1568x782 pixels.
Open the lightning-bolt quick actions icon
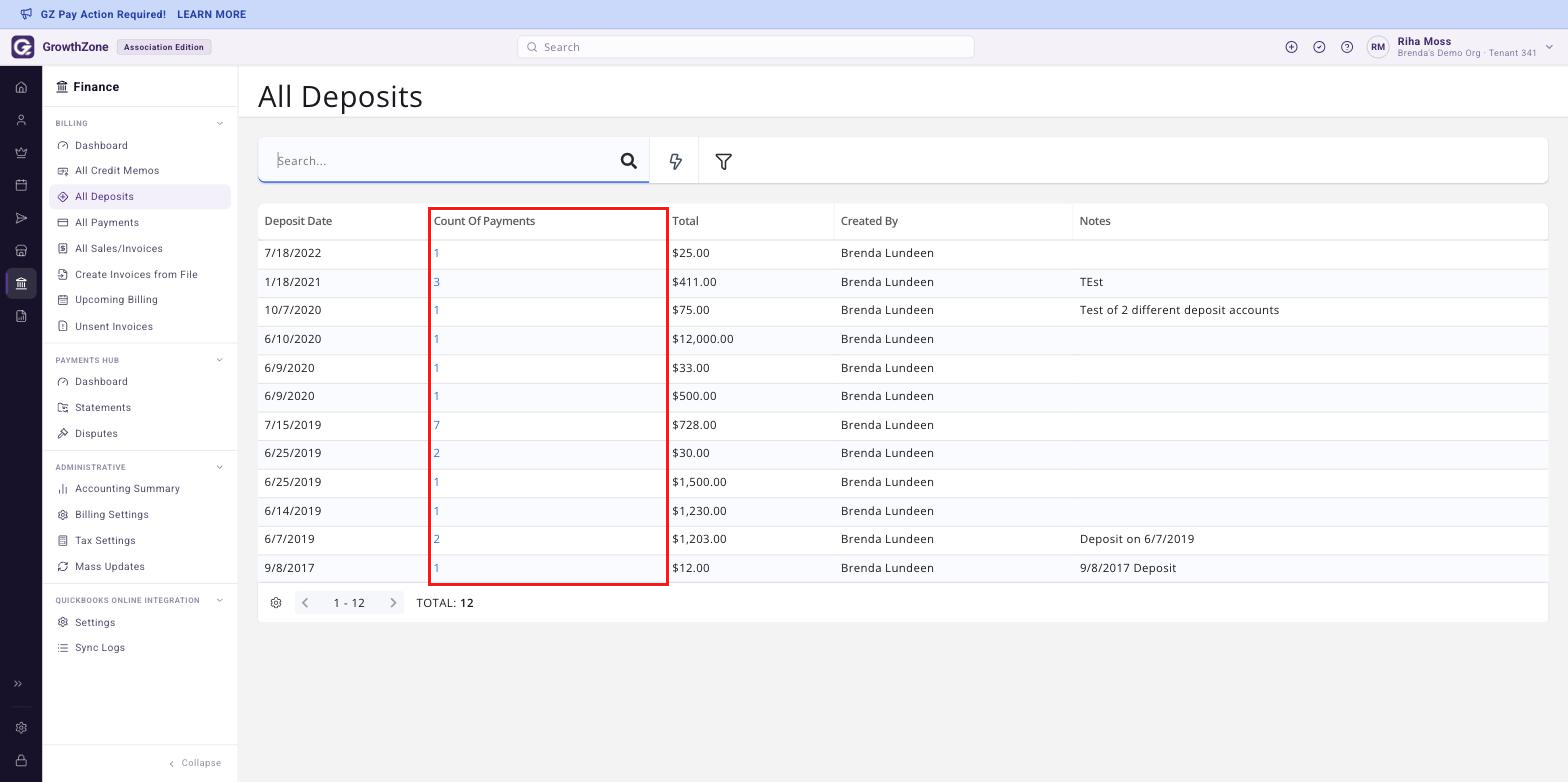point(675,161)
